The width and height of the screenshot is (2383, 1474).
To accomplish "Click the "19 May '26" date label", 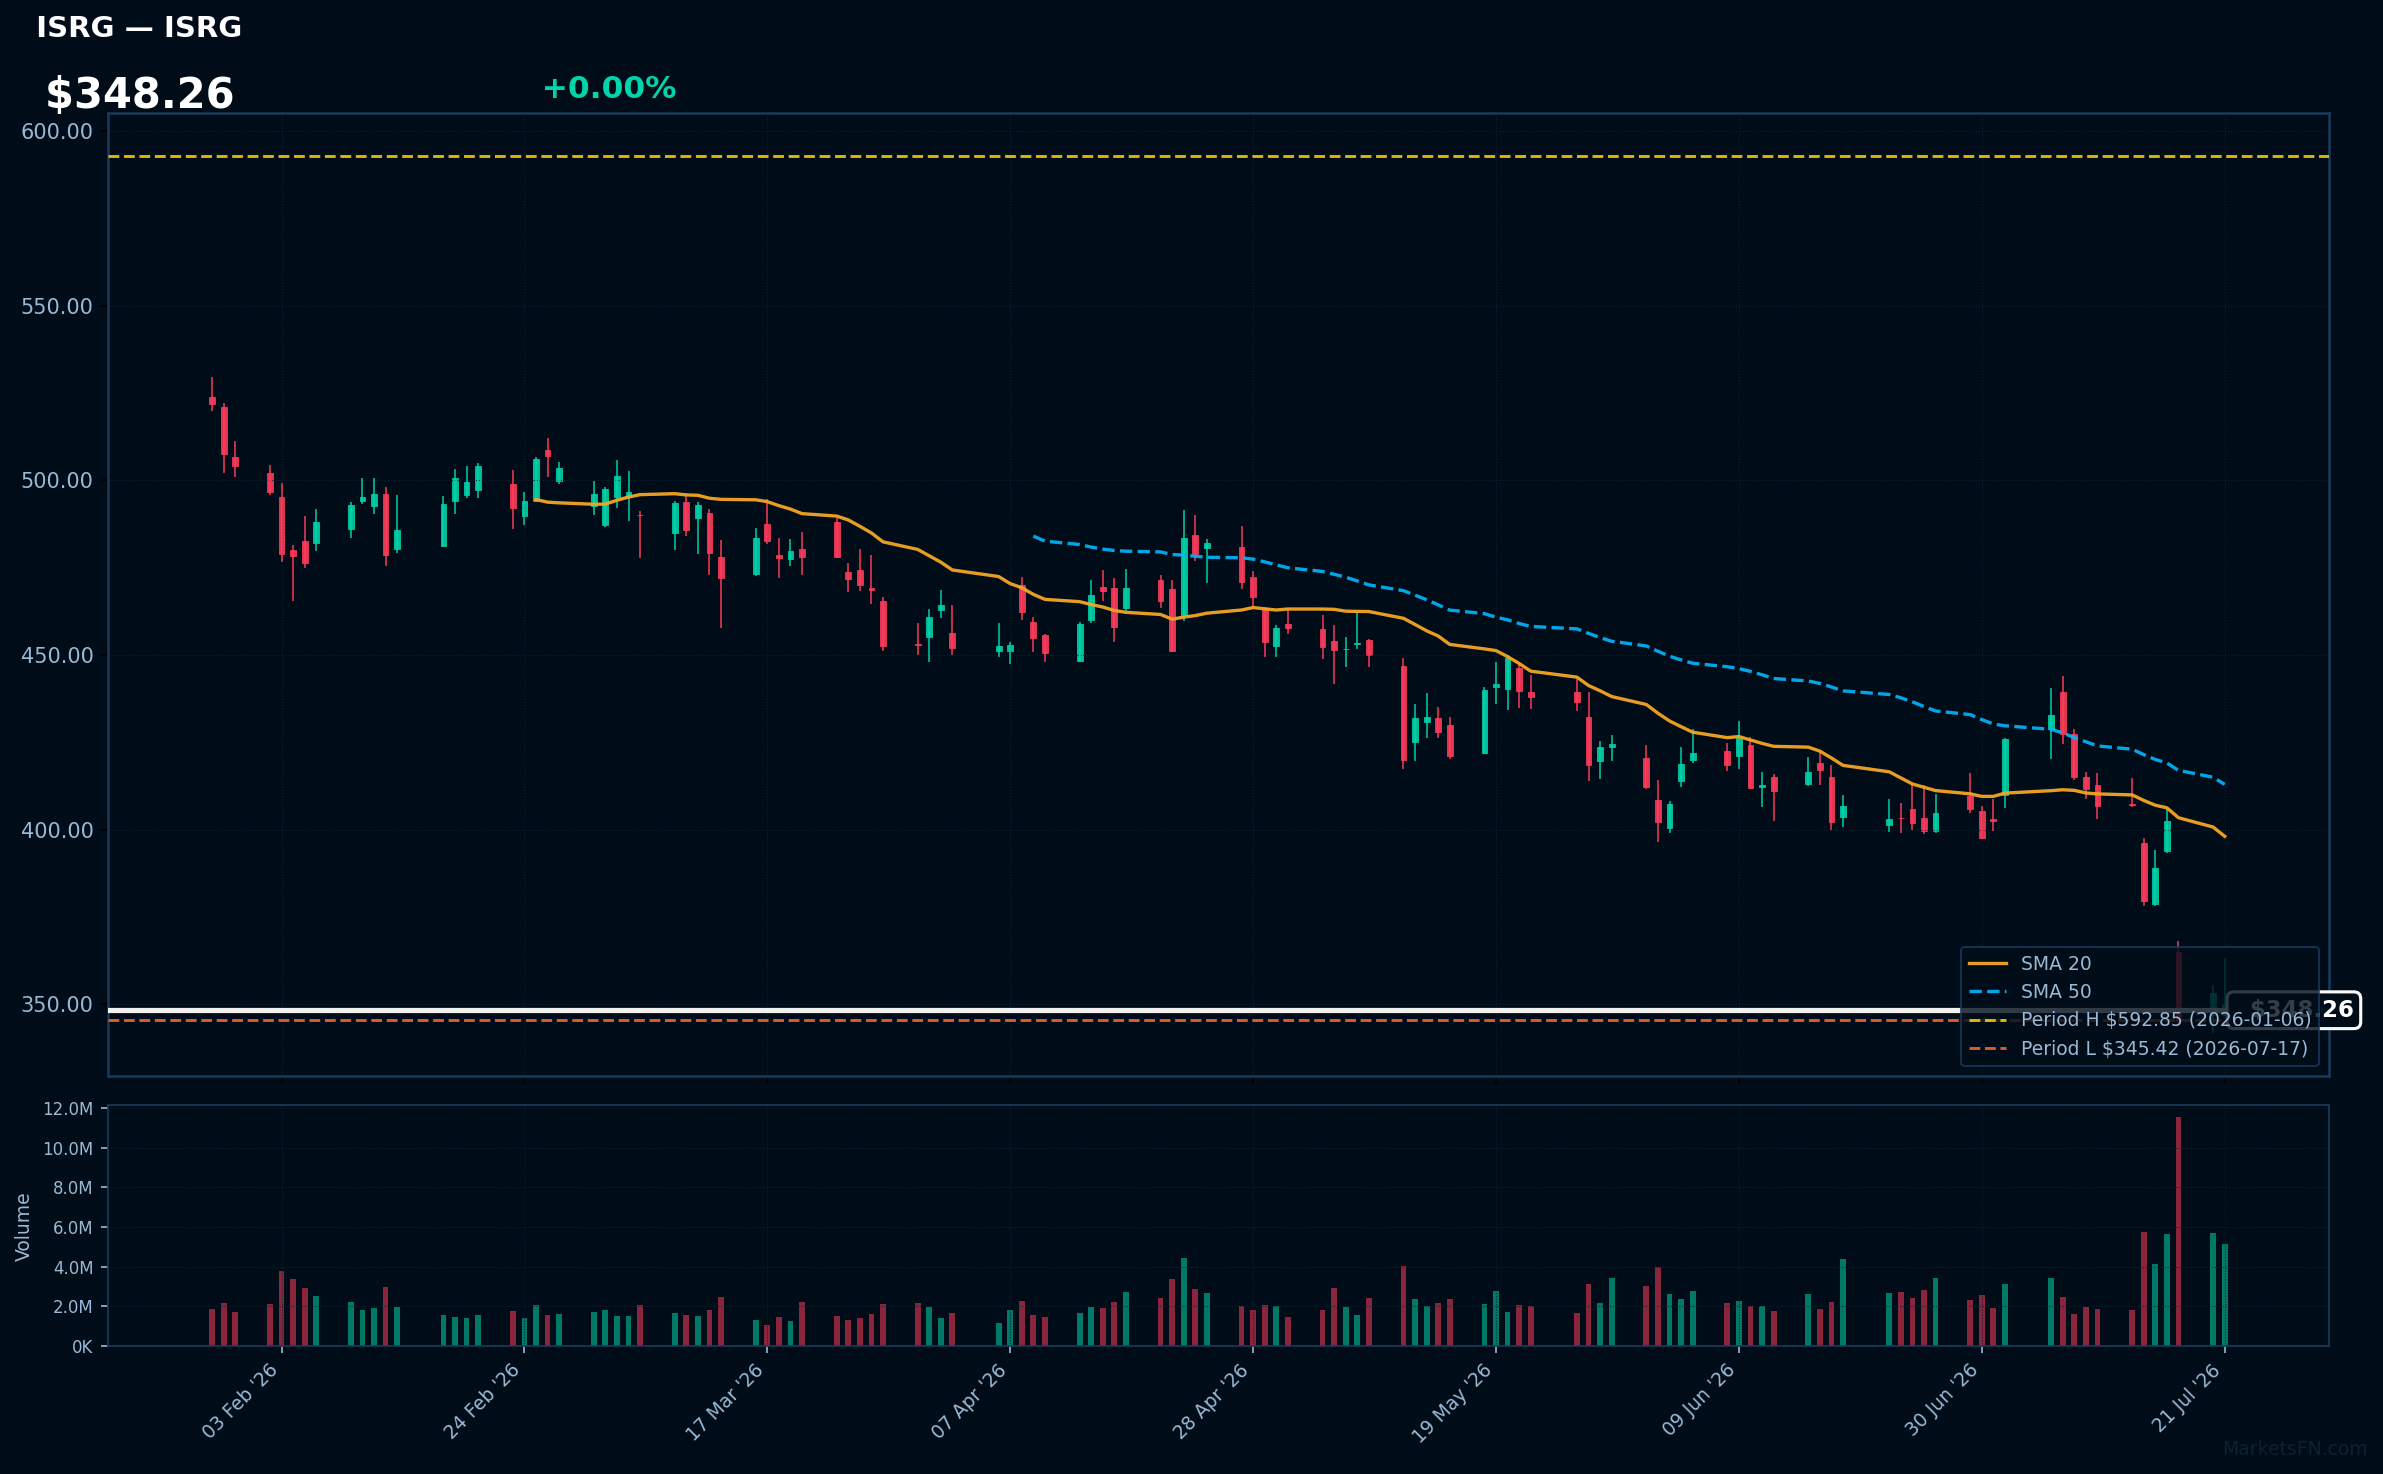I will (1452, 1401).
